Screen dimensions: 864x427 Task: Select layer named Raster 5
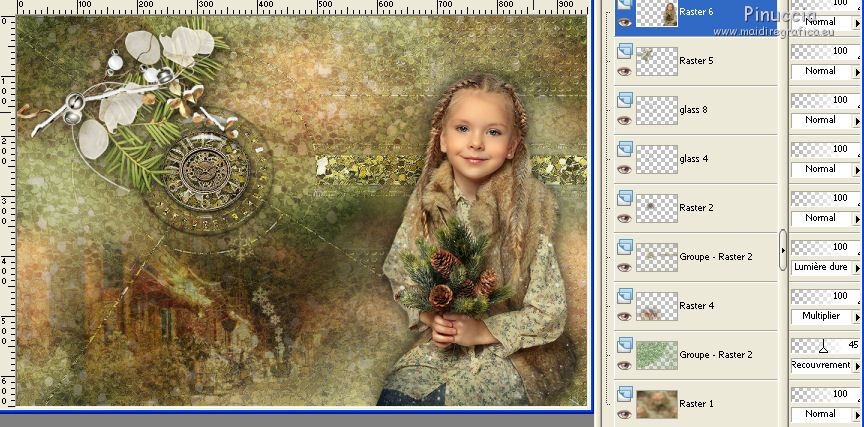point(696,61)
